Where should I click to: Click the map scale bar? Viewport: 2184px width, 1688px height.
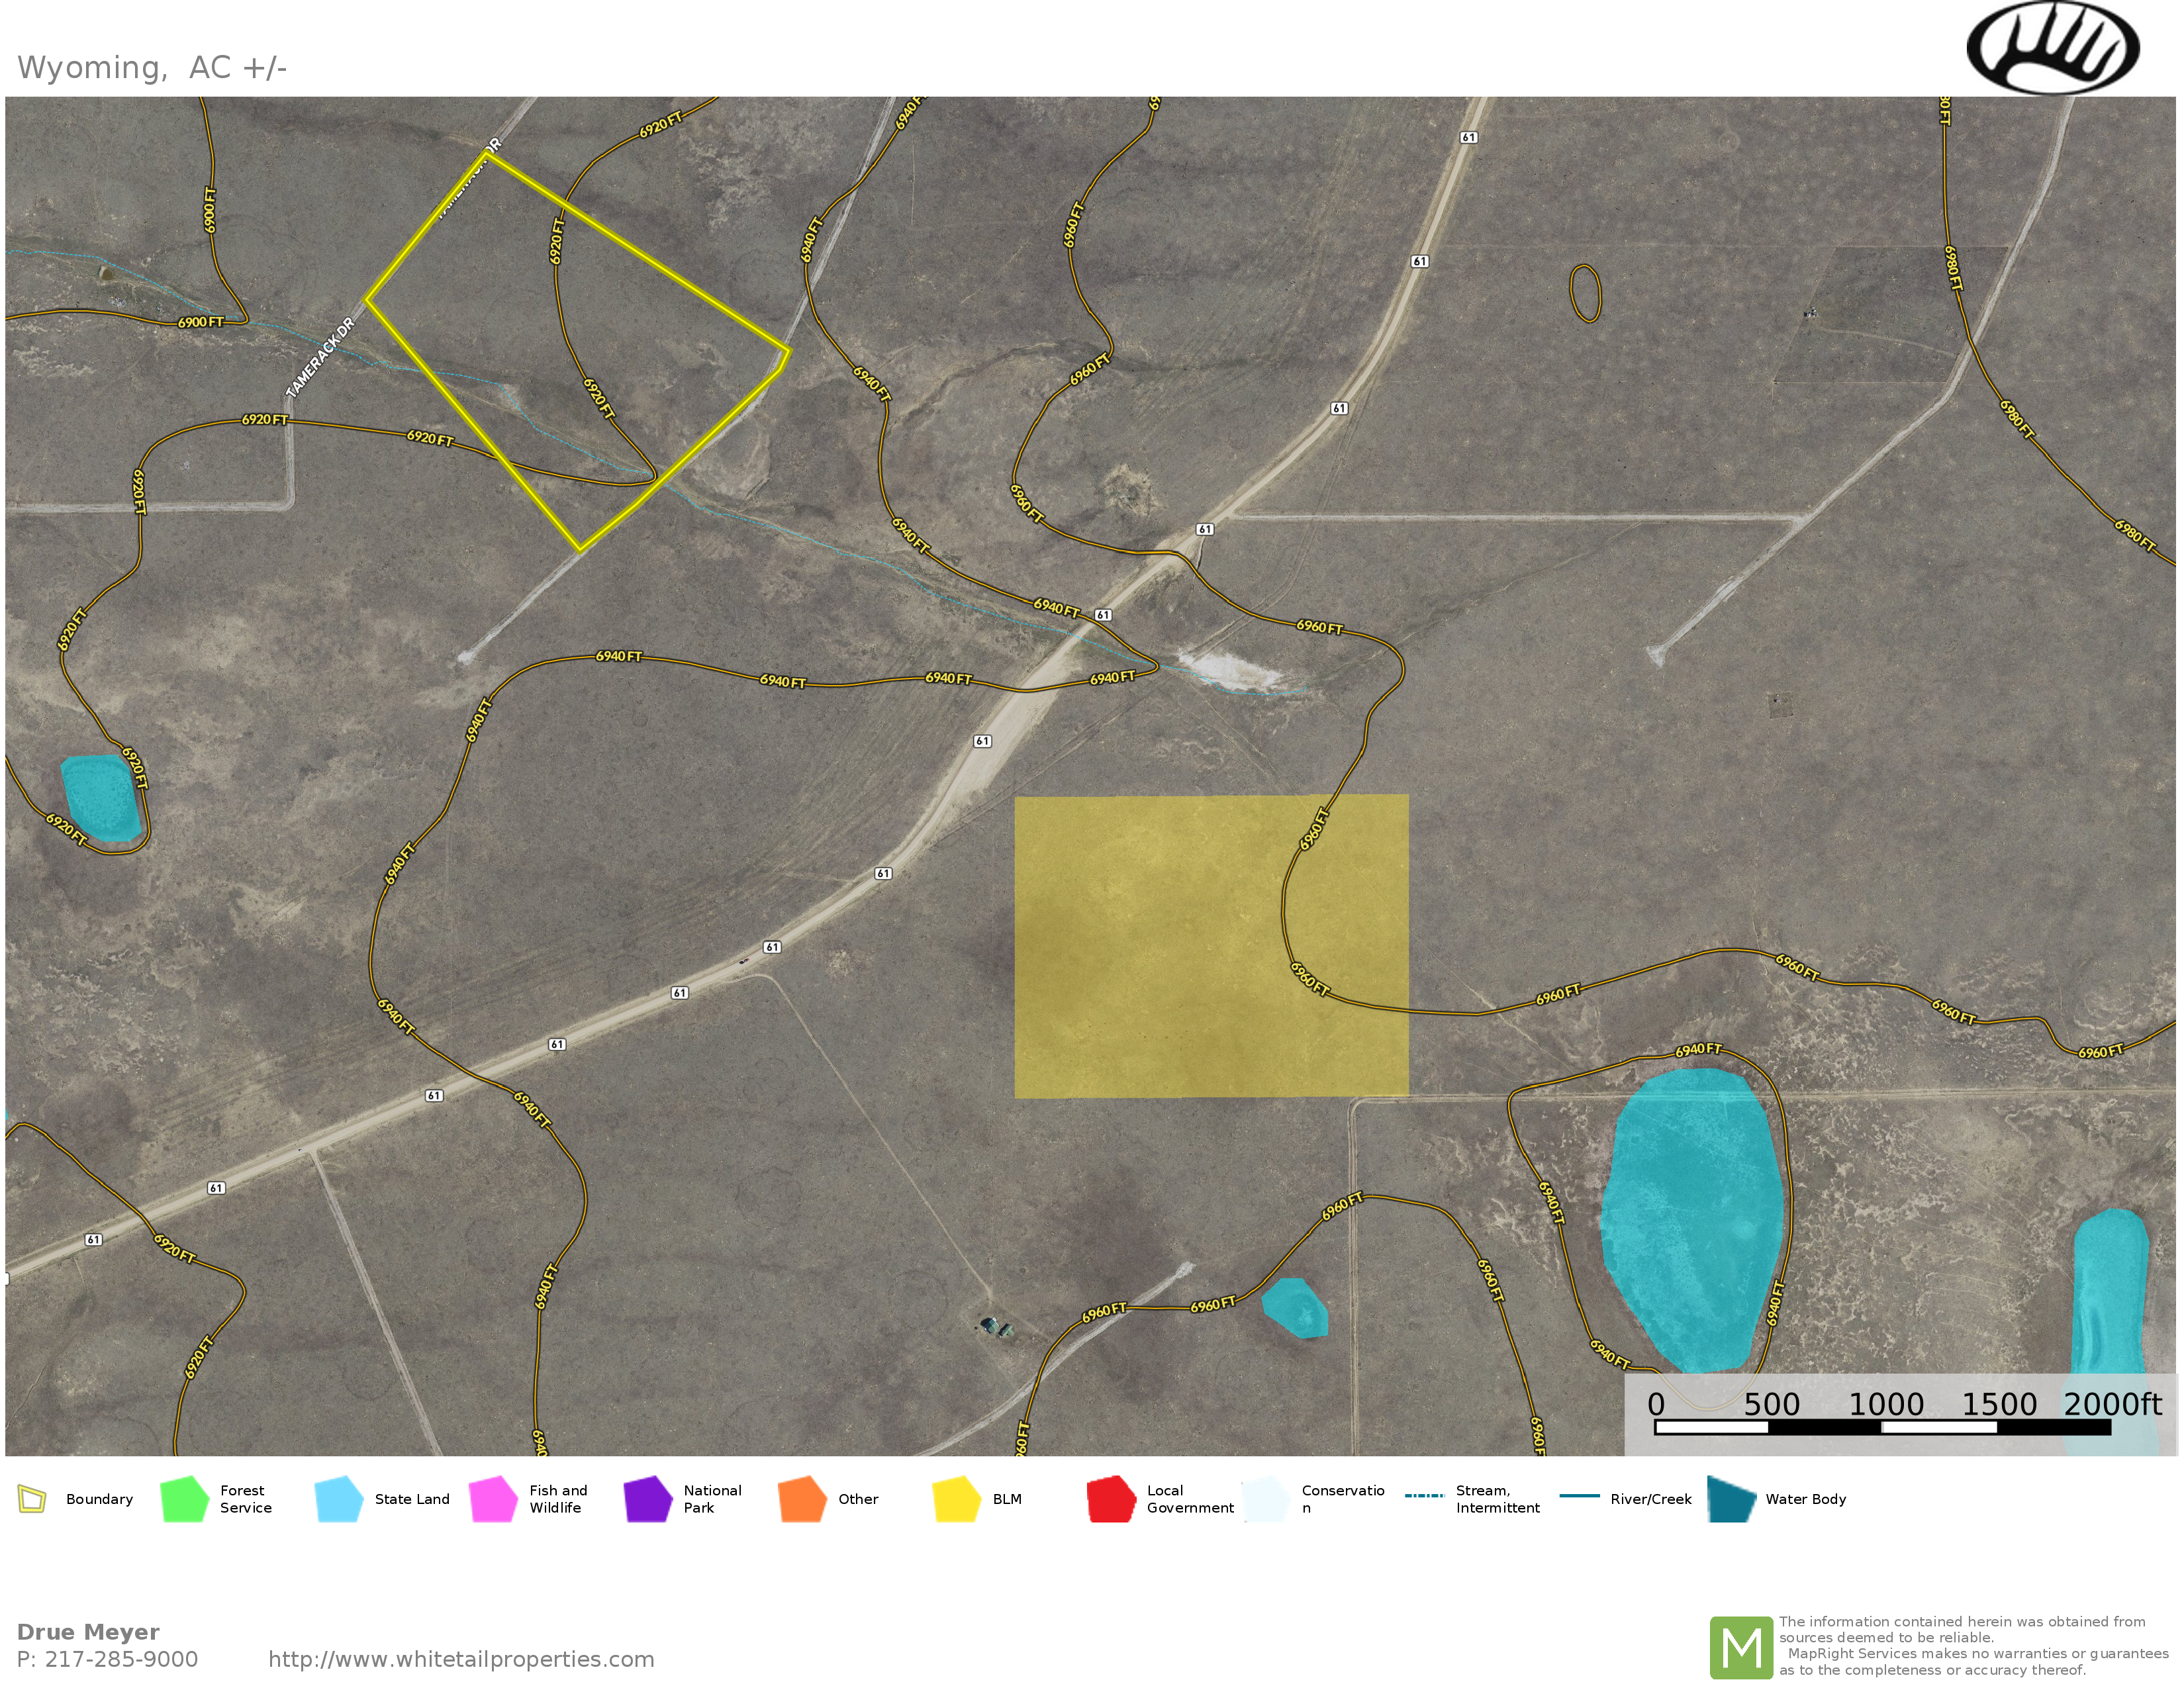[1882, 1427]
